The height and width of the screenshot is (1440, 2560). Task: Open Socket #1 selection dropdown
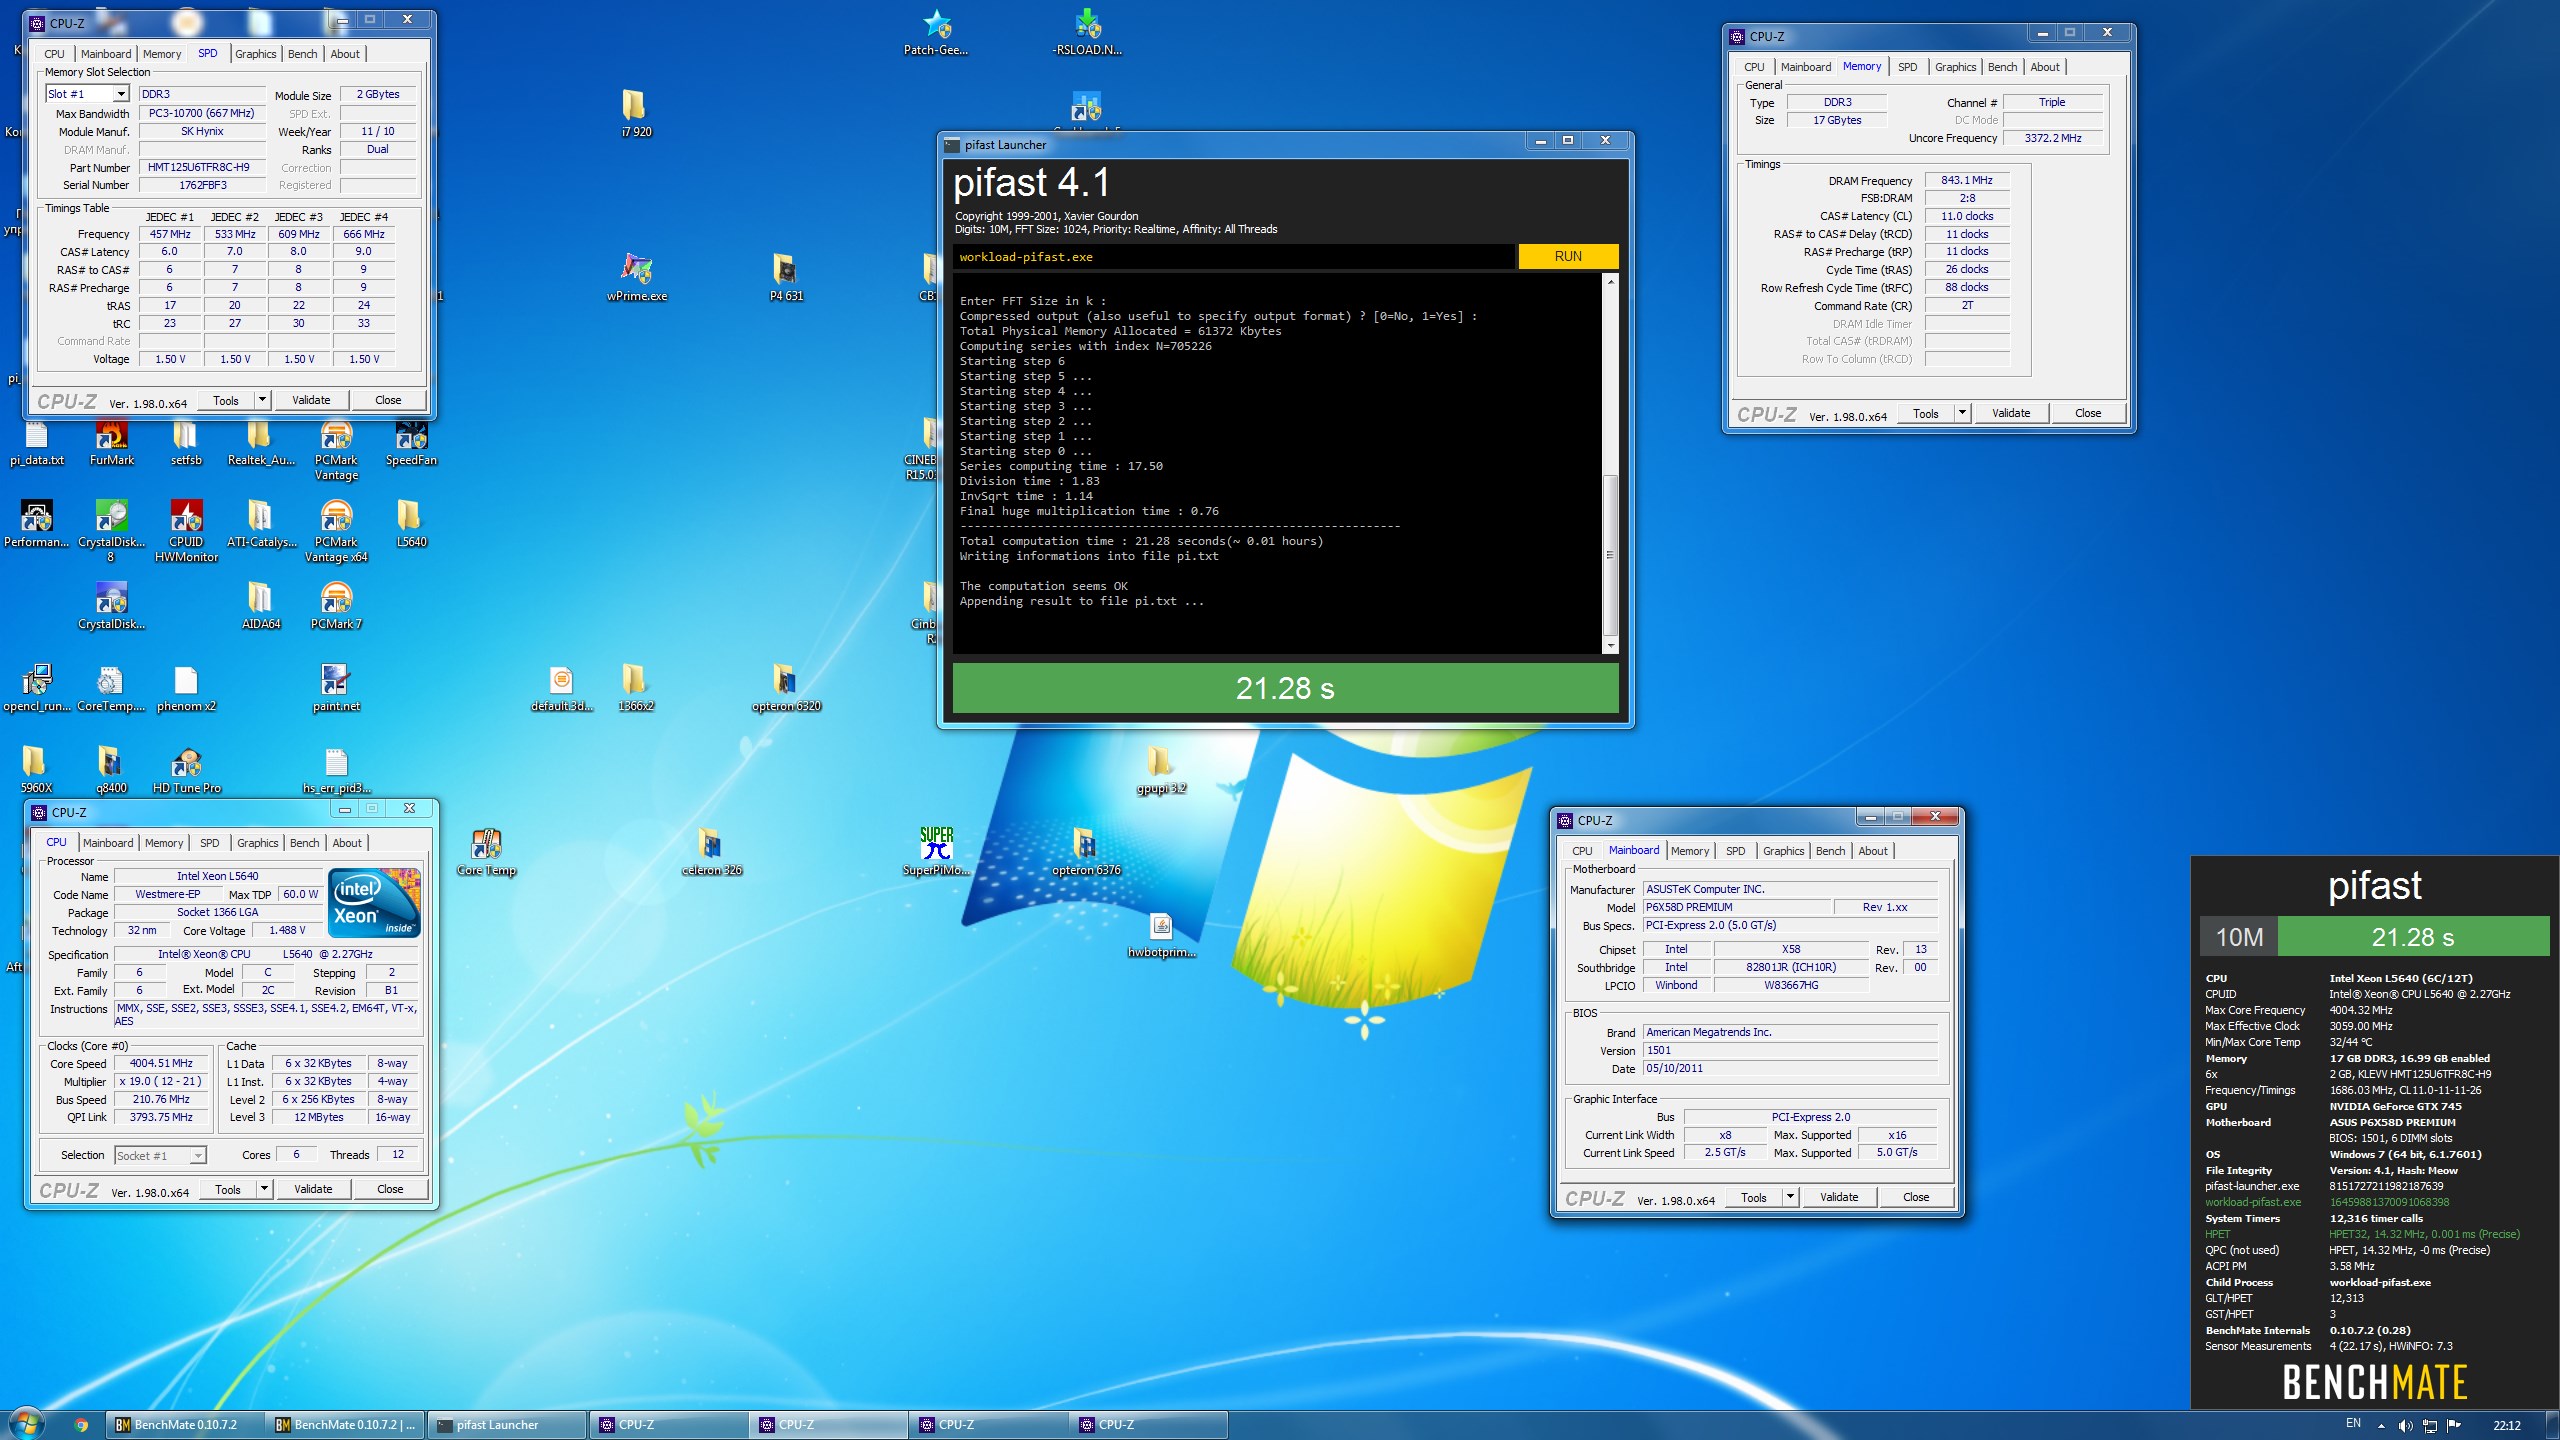pos(160,1155)
